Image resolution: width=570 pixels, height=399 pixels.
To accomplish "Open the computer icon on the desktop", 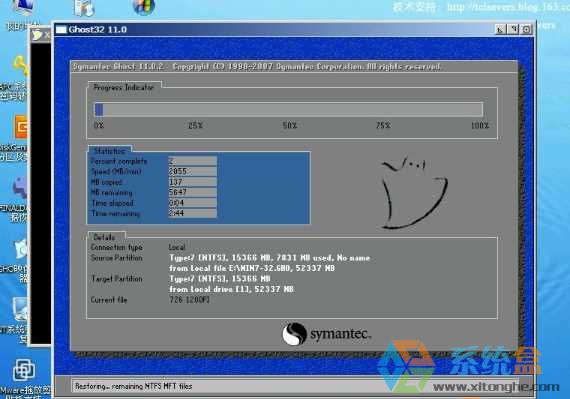I will point(23,7).
